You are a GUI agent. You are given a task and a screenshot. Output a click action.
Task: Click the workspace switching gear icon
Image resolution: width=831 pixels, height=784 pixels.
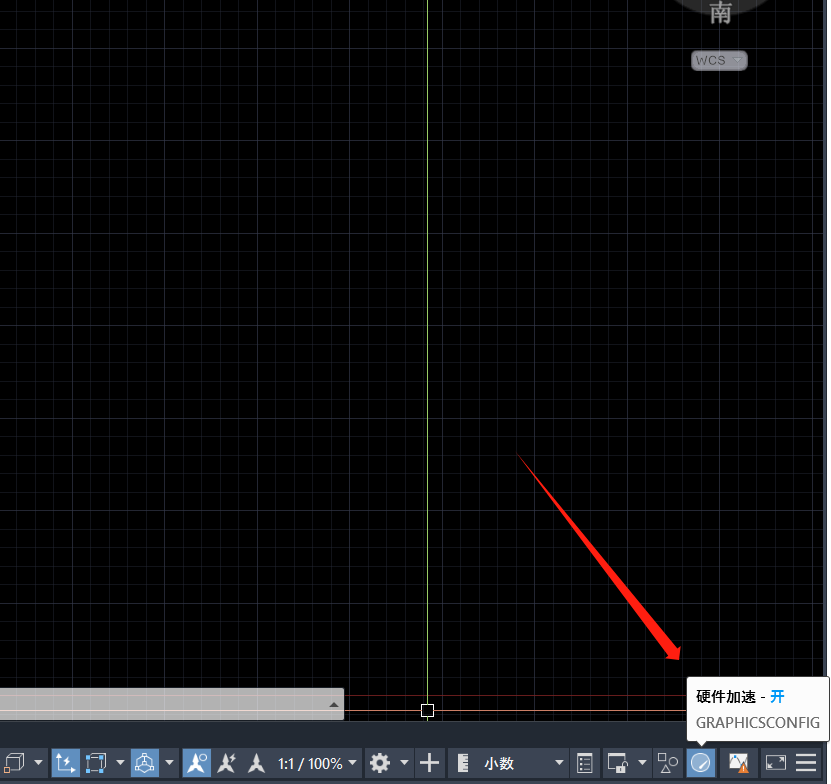[x=380, y=763]
